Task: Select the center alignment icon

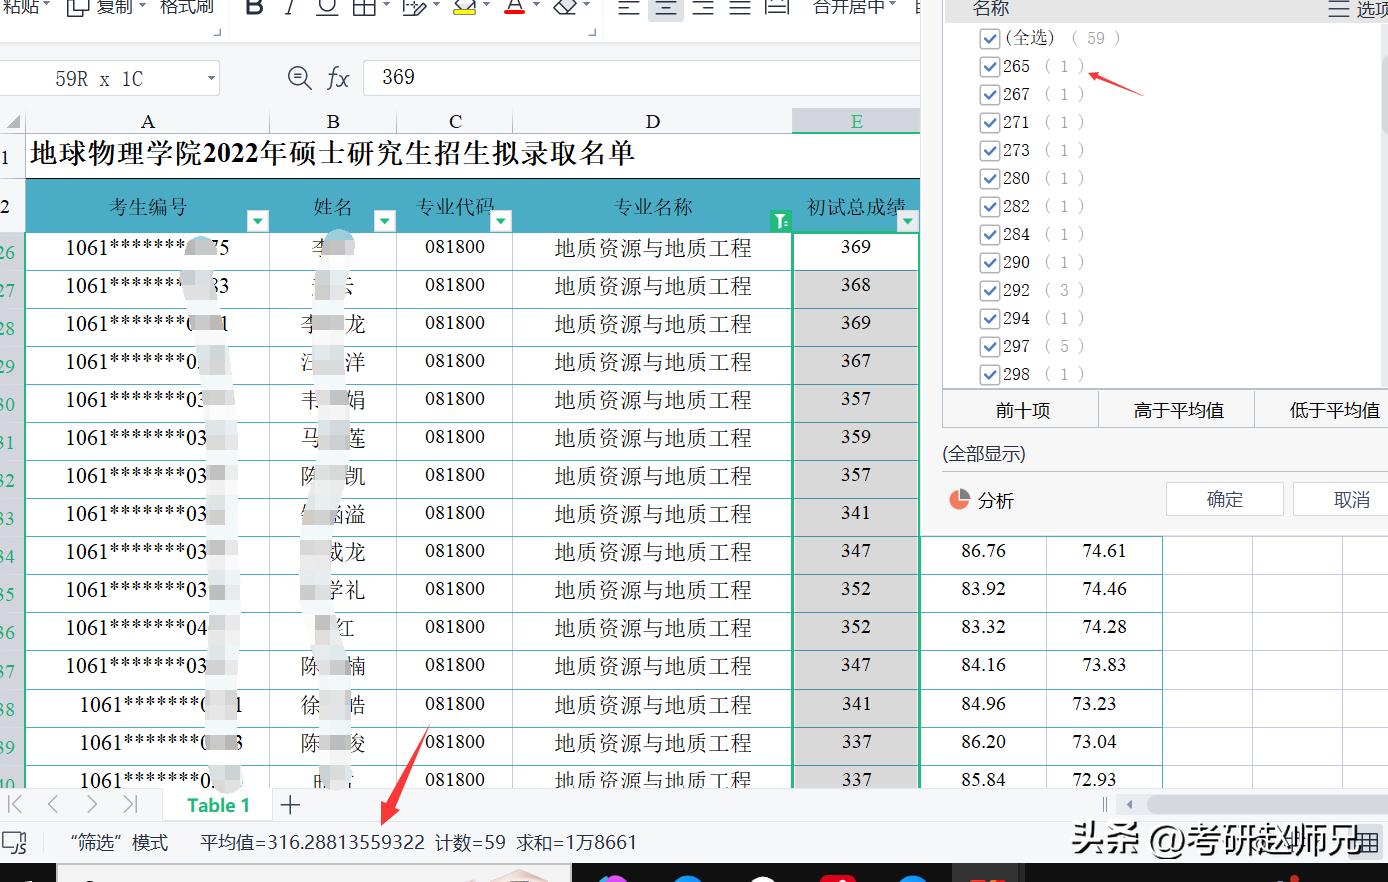Action: 665,8
